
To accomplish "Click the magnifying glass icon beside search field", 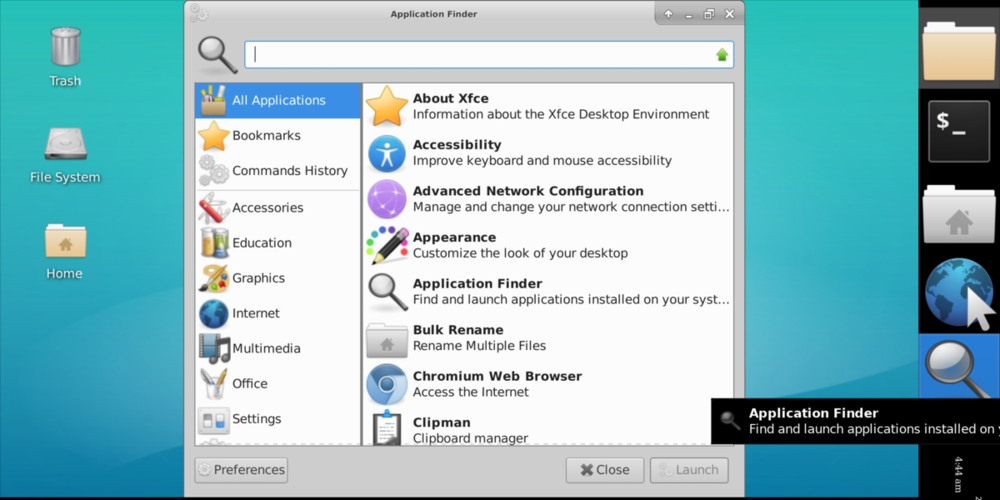I will click(x=217, y=55).
